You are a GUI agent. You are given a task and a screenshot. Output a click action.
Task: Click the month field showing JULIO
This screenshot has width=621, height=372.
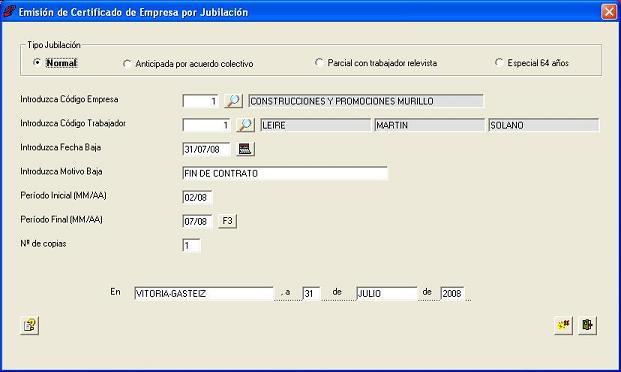387,294
